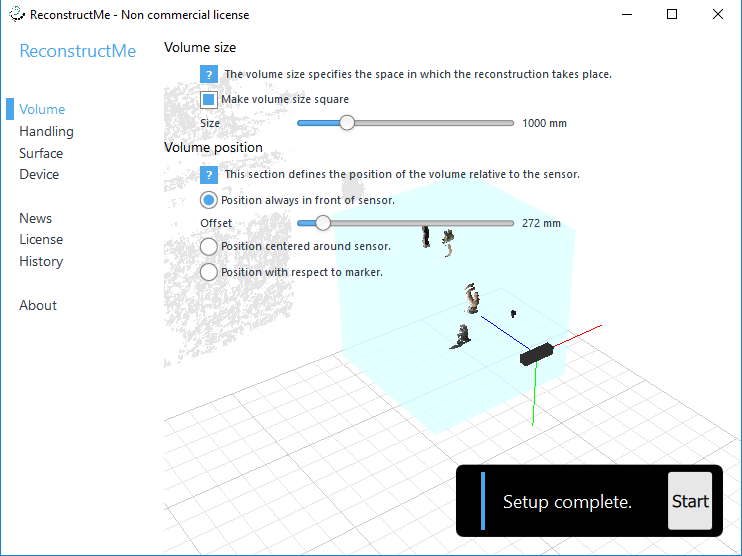Select Position centered around sensor
The height and width of the screenshot is (556, 742).
(x=209, y=247)
